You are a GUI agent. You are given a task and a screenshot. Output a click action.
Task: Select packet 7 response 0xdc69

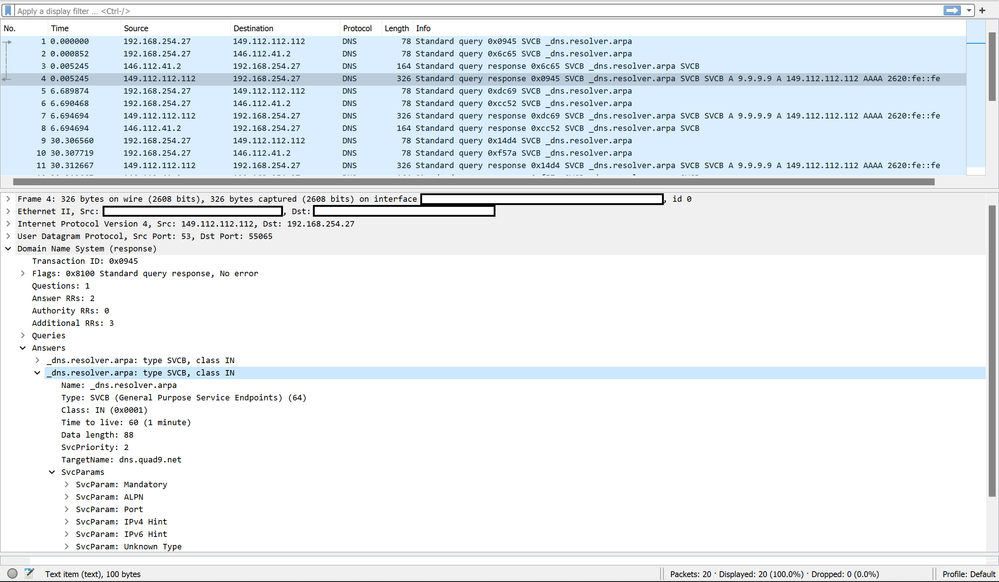click(x=484, y=116)
